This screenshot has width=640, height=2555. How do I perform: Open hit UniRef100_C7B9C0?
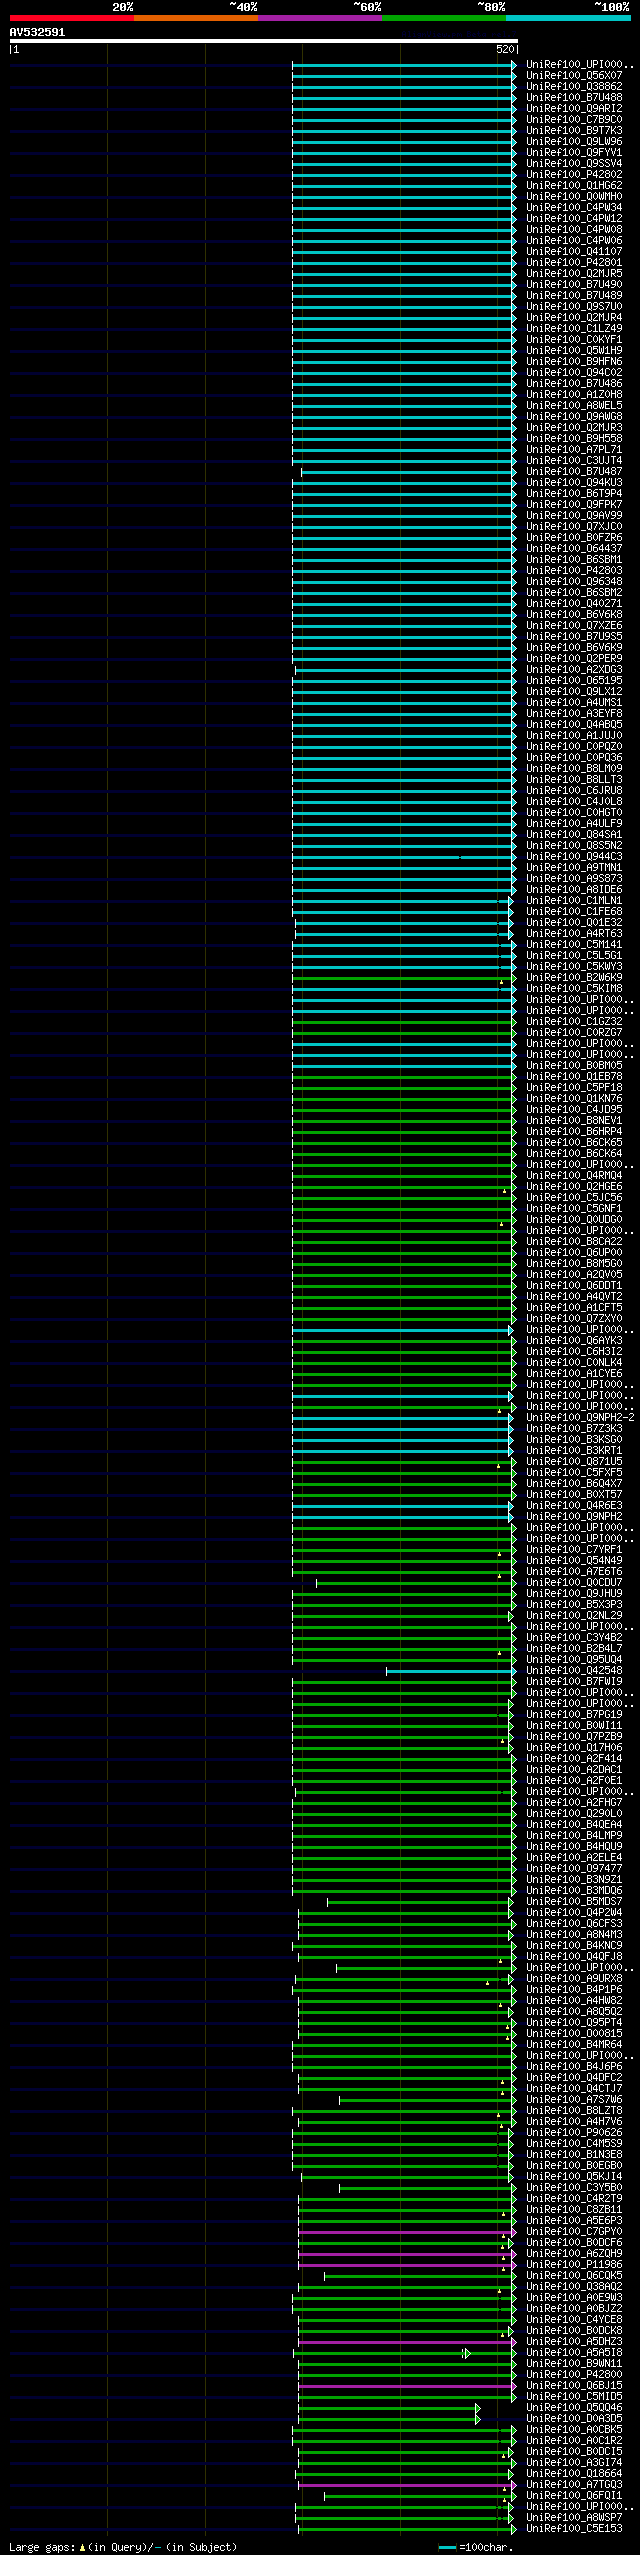[x=574, y=120]
